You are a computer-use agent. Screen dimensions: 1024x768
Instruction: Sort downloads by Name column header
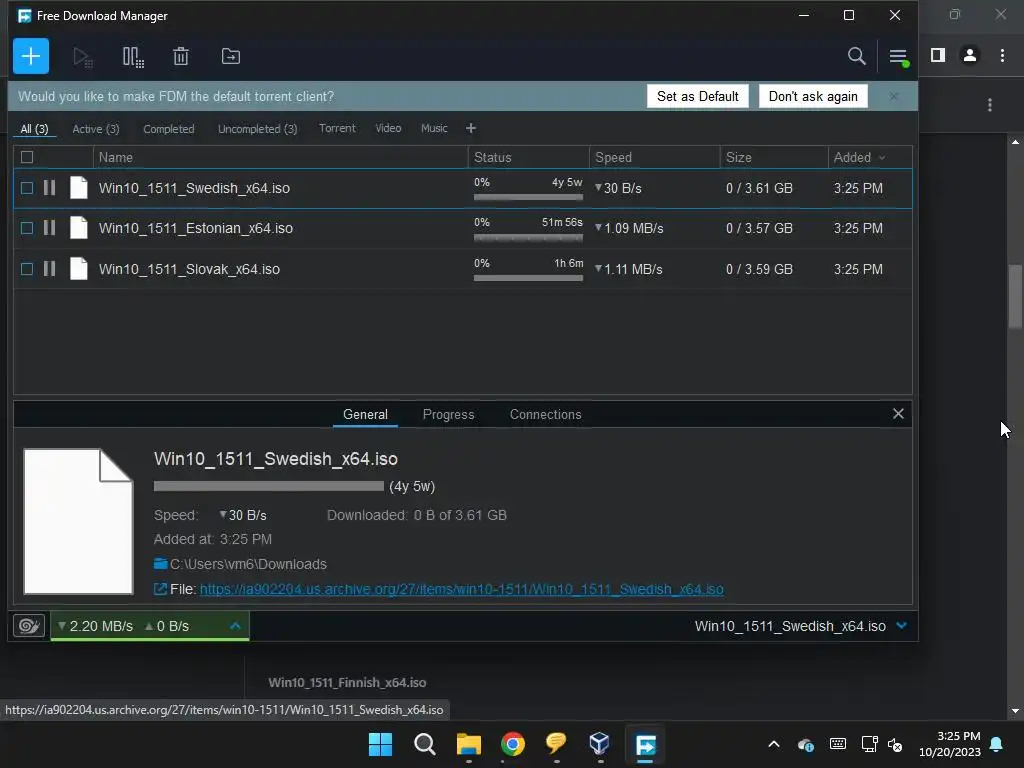[x=280, y=157]
